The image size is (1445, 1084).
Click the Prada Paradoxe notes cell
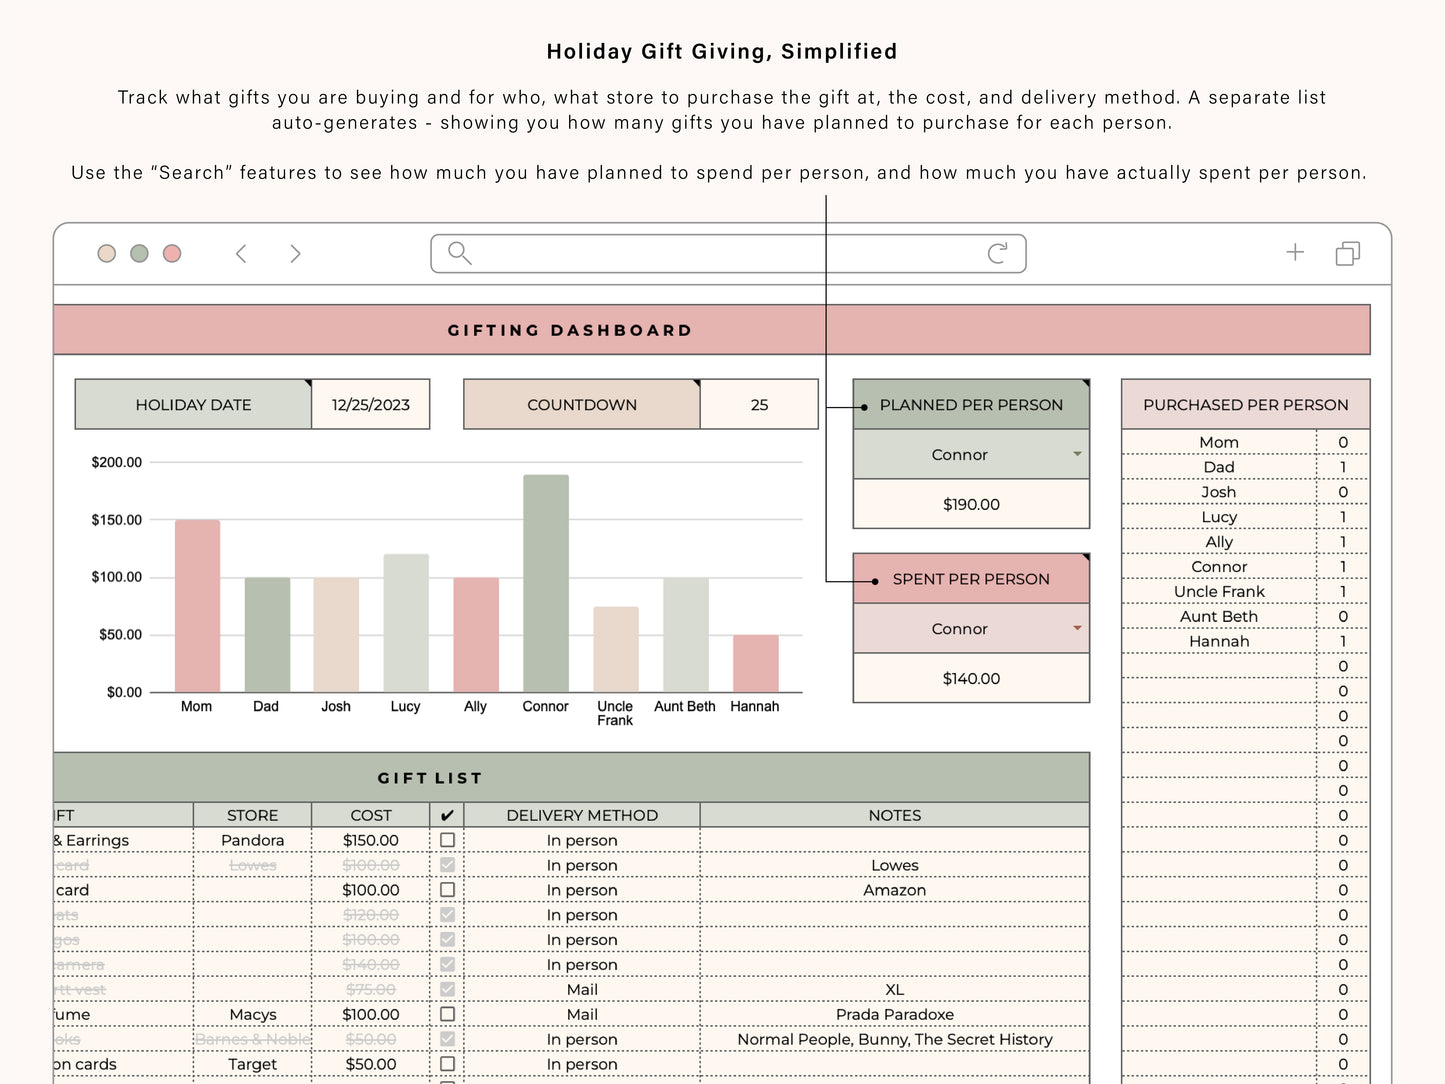click(x=894, y=1014)
